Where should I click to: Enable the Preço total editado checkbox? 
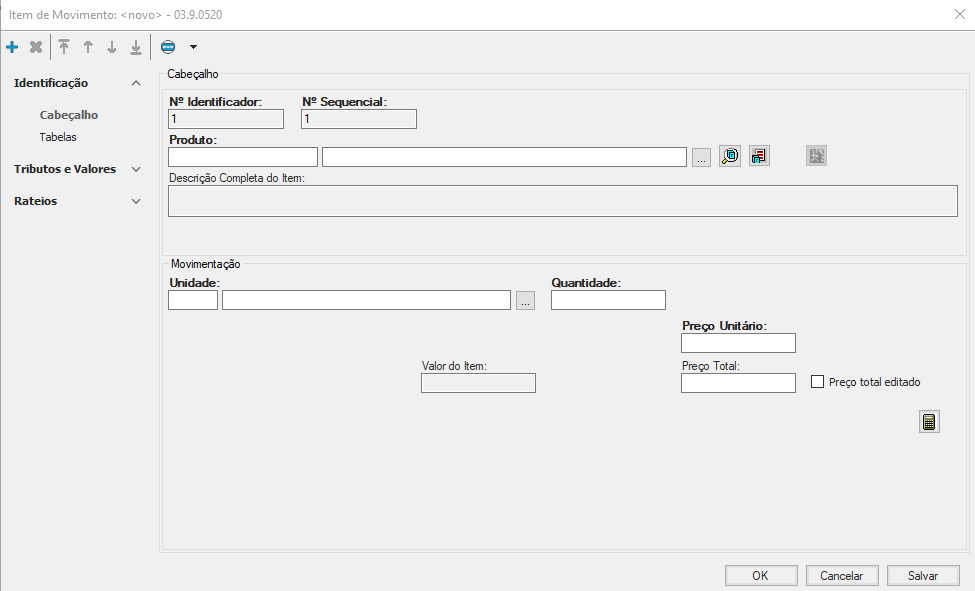[817, 382]
